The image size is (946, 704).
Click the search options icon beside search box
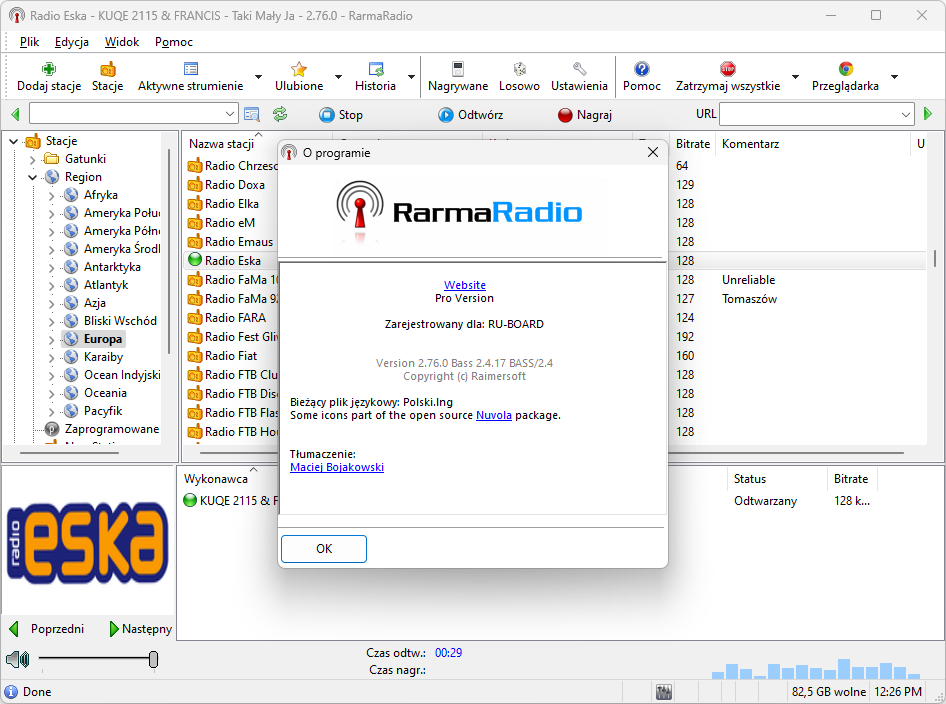coord(252,114)
